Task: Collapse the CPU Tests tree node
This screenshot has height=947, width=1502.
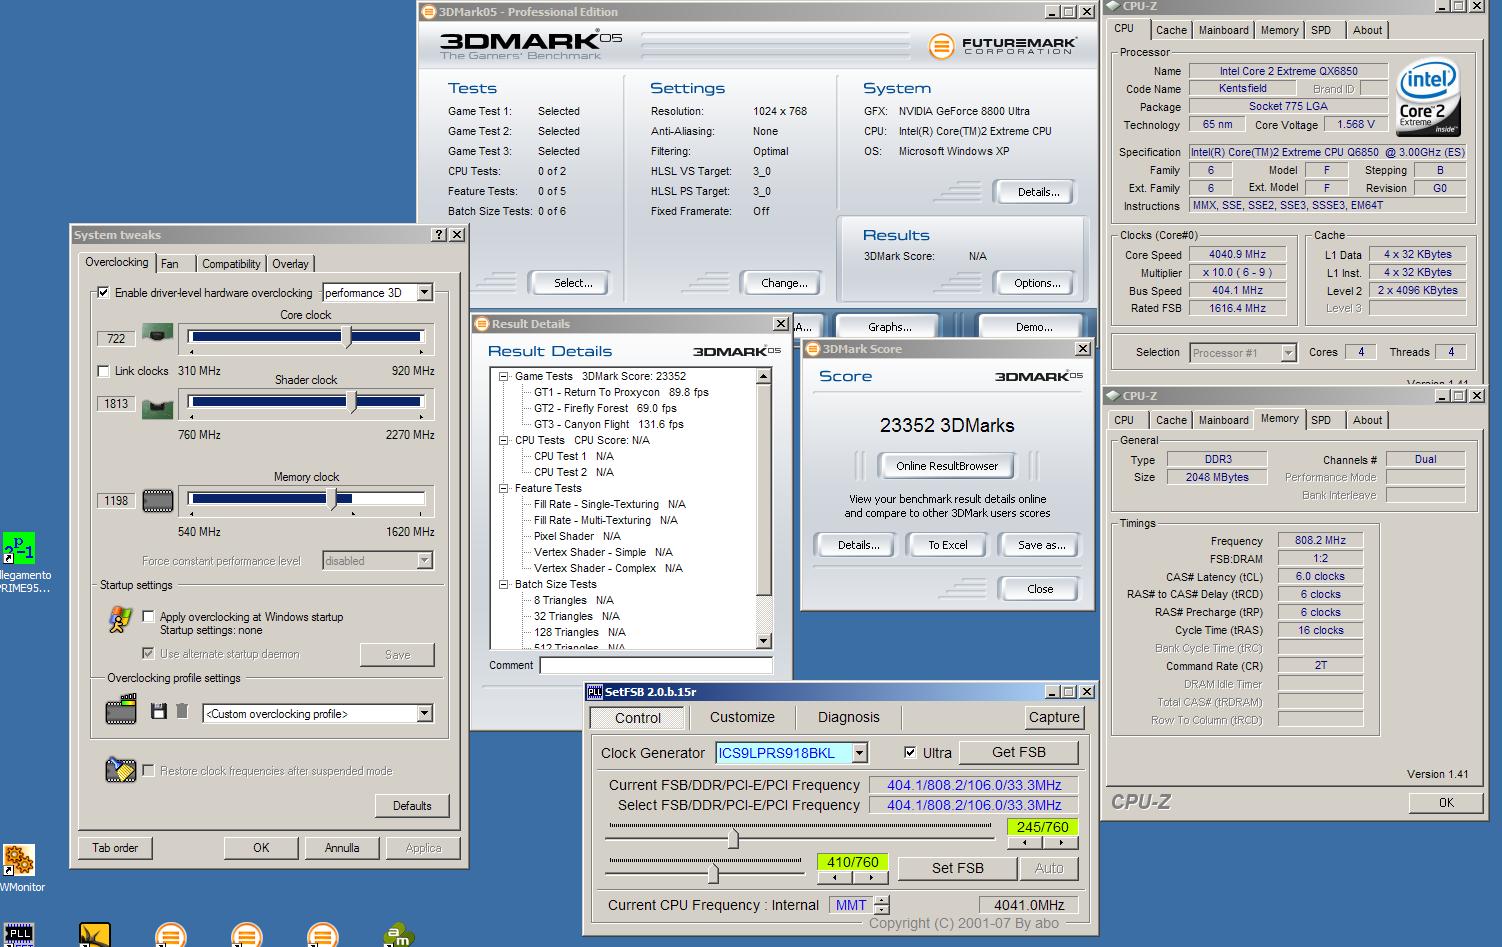Action: coord(504,441)
